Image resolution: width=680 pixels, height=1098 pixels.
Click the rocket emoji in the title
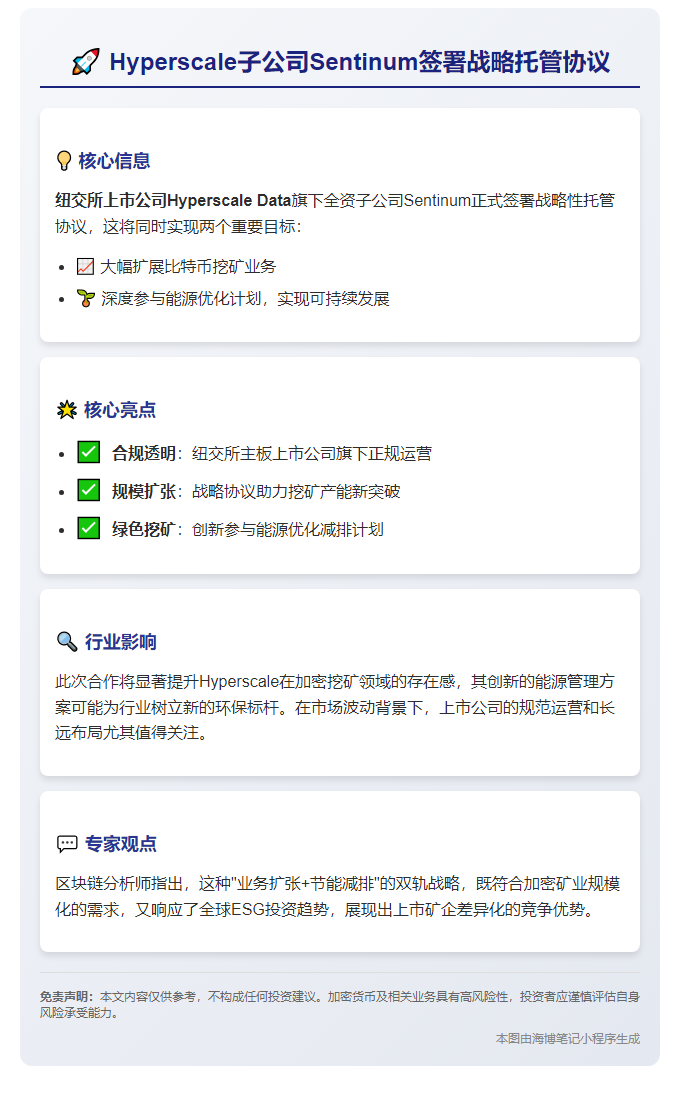point(85,62)
